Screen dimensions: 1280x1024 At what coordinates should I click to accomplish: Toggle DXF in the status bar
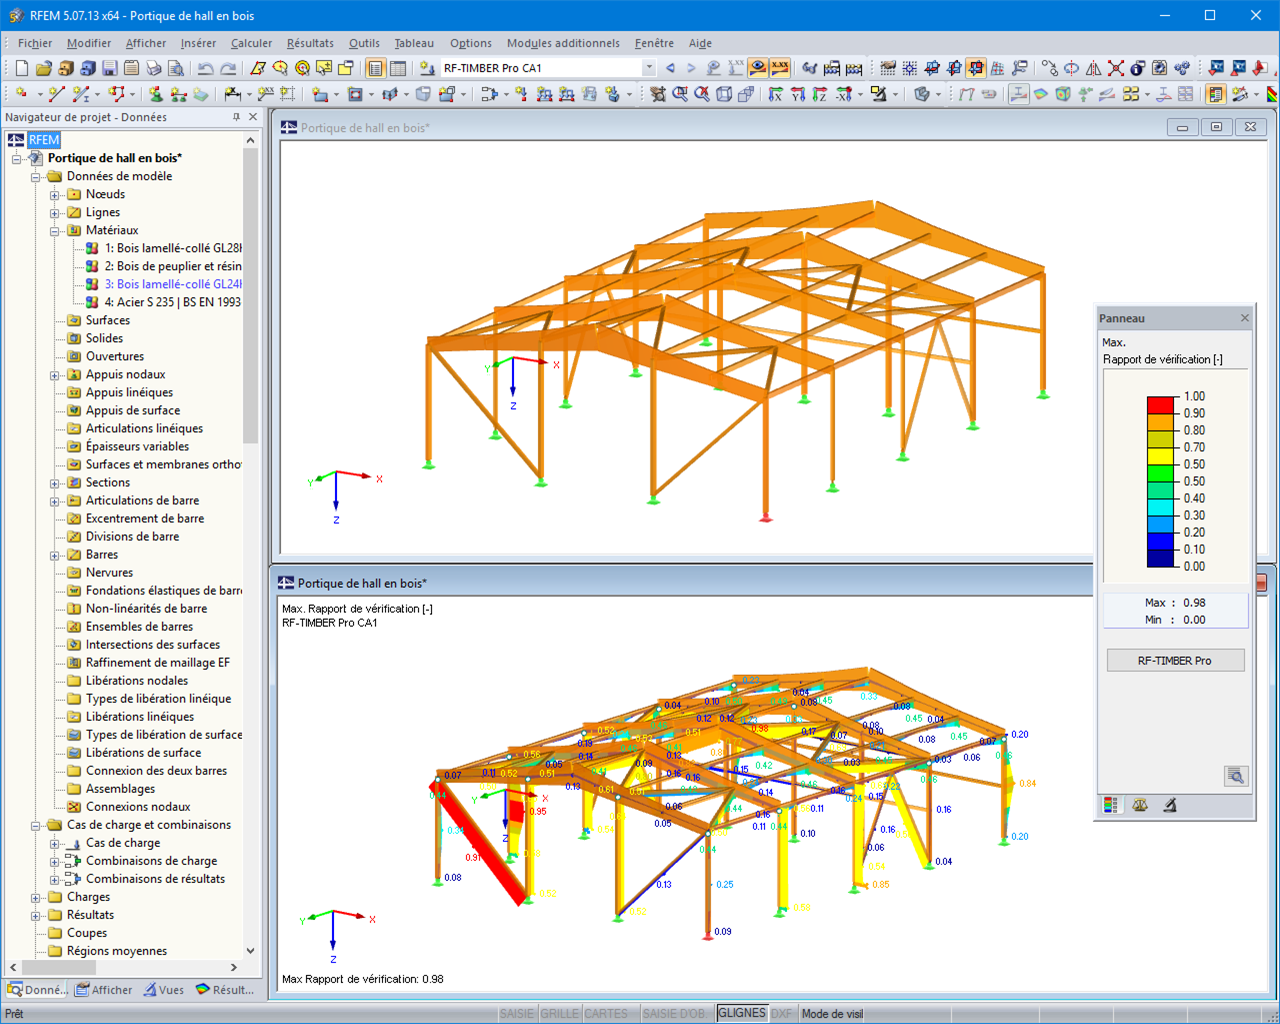781,1014
